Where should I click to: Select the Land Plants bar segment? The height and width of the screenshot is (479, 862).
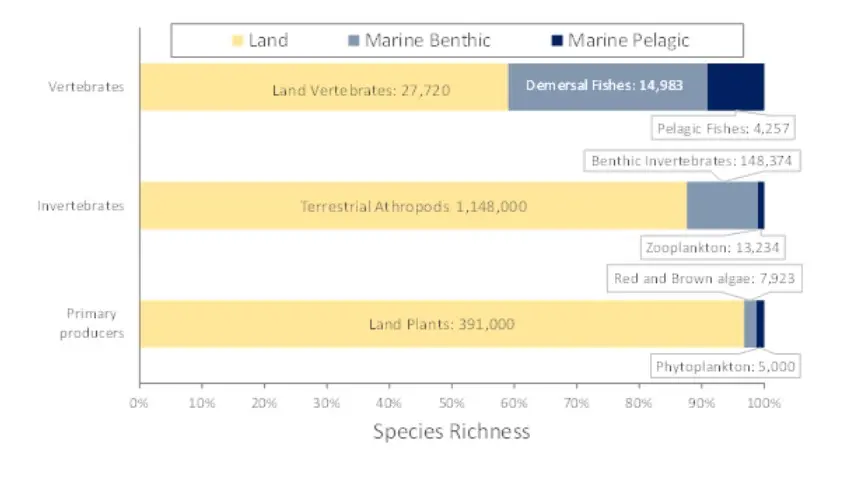coord(441,324)
